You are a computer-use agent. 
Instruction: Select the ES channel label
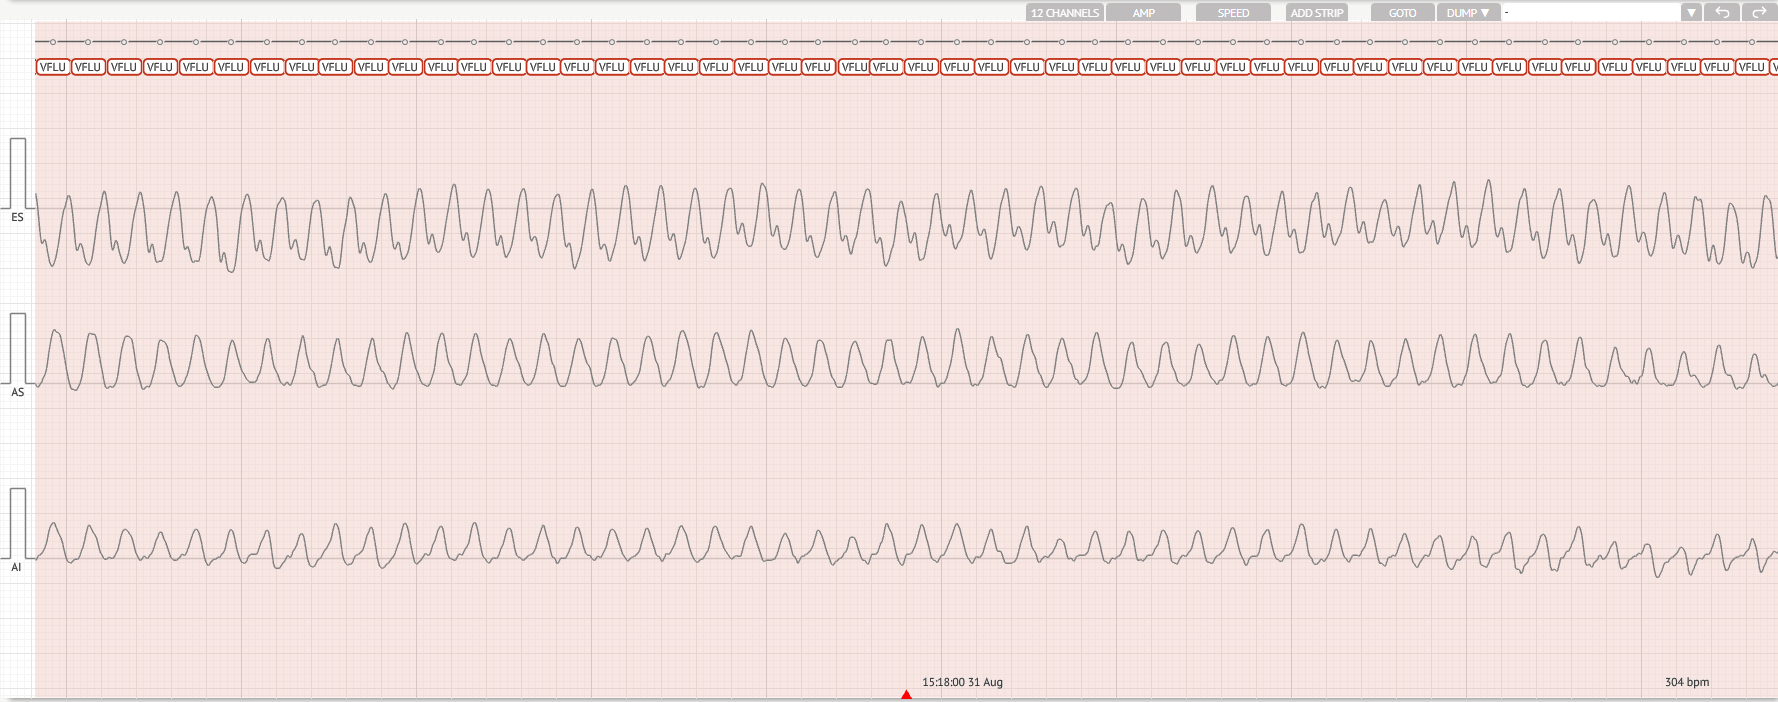[x=17, y=217]
